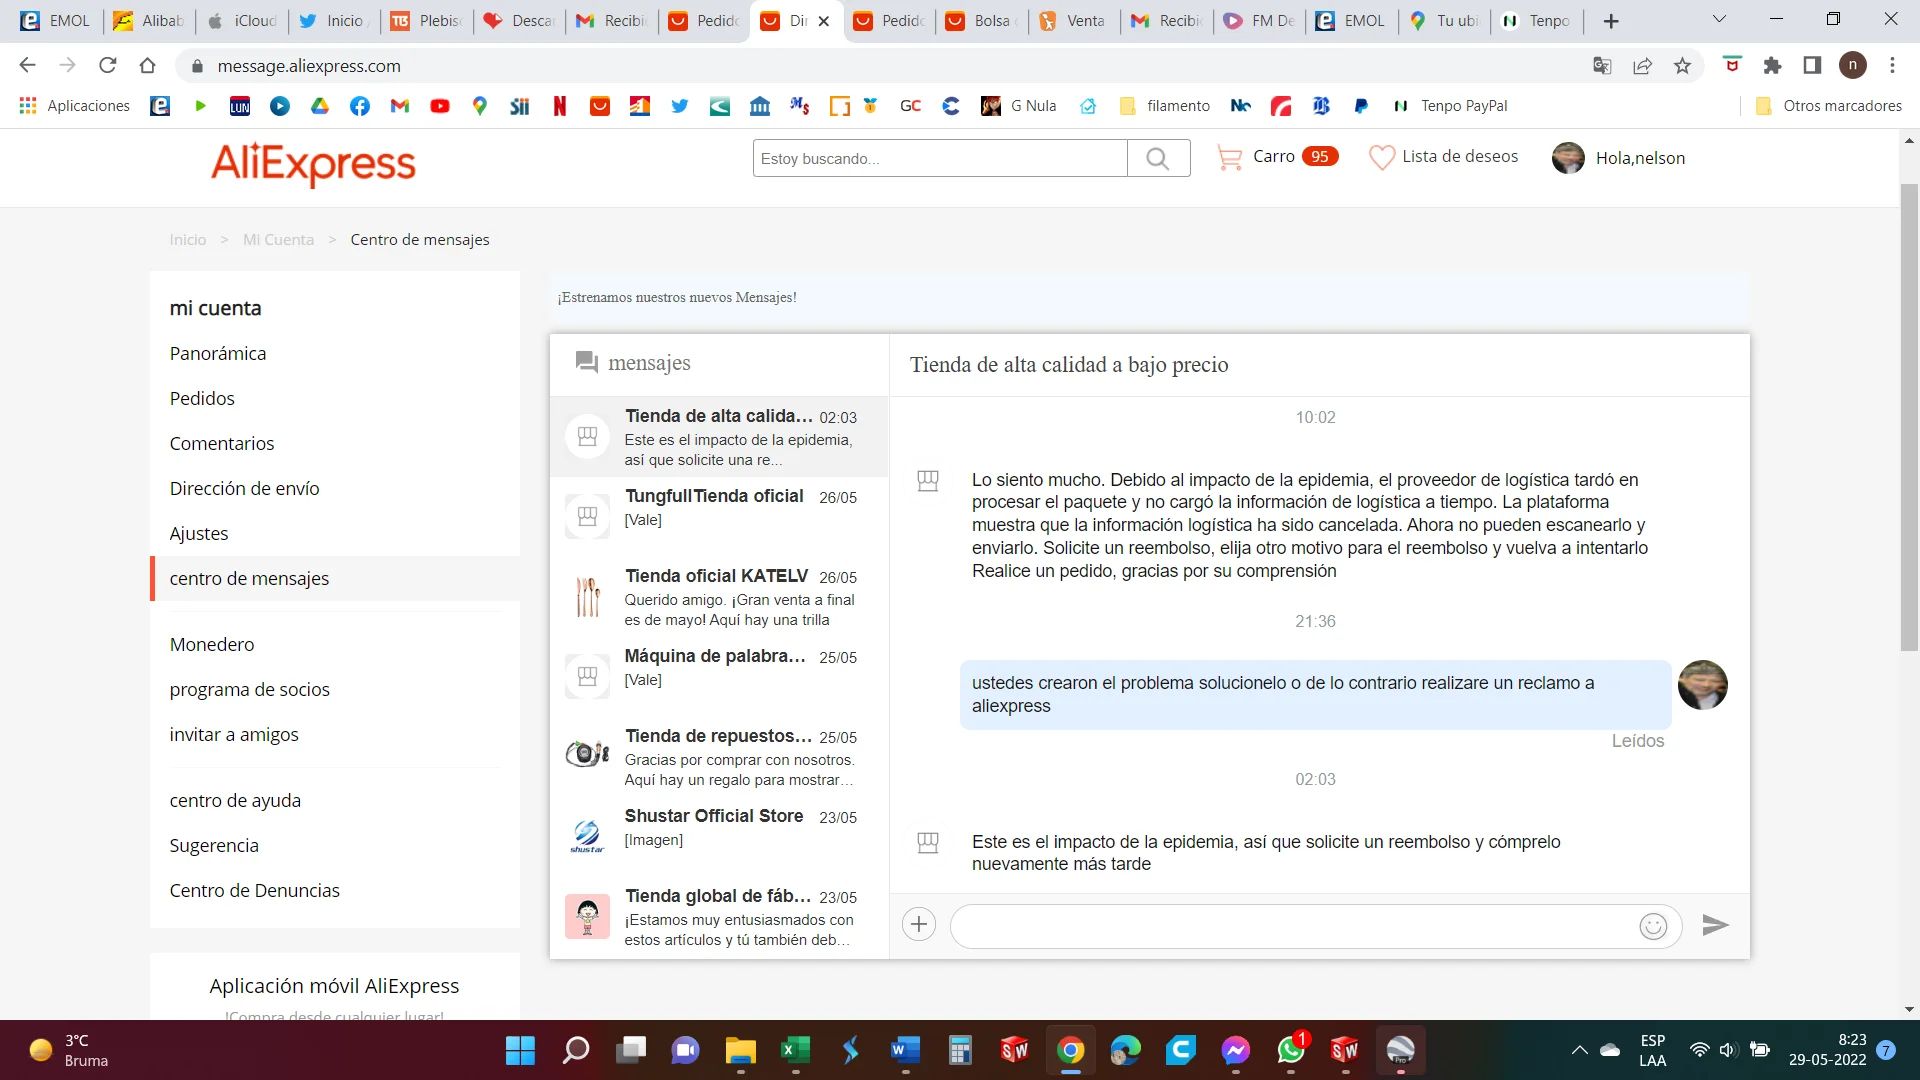Click the Mi Cuenta breadcrumb link
1920x1080 pixels.
(x=278, y=240)
